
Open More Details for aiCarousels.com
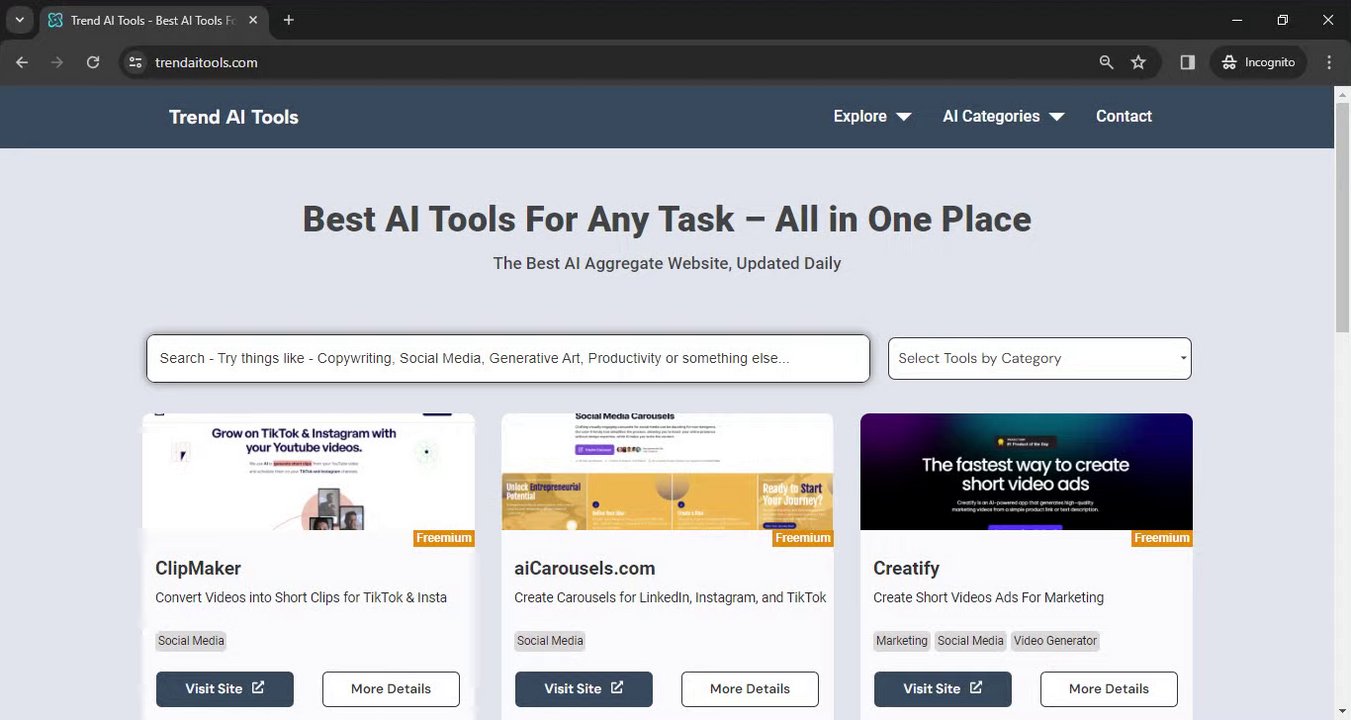(x=750, y=689)
